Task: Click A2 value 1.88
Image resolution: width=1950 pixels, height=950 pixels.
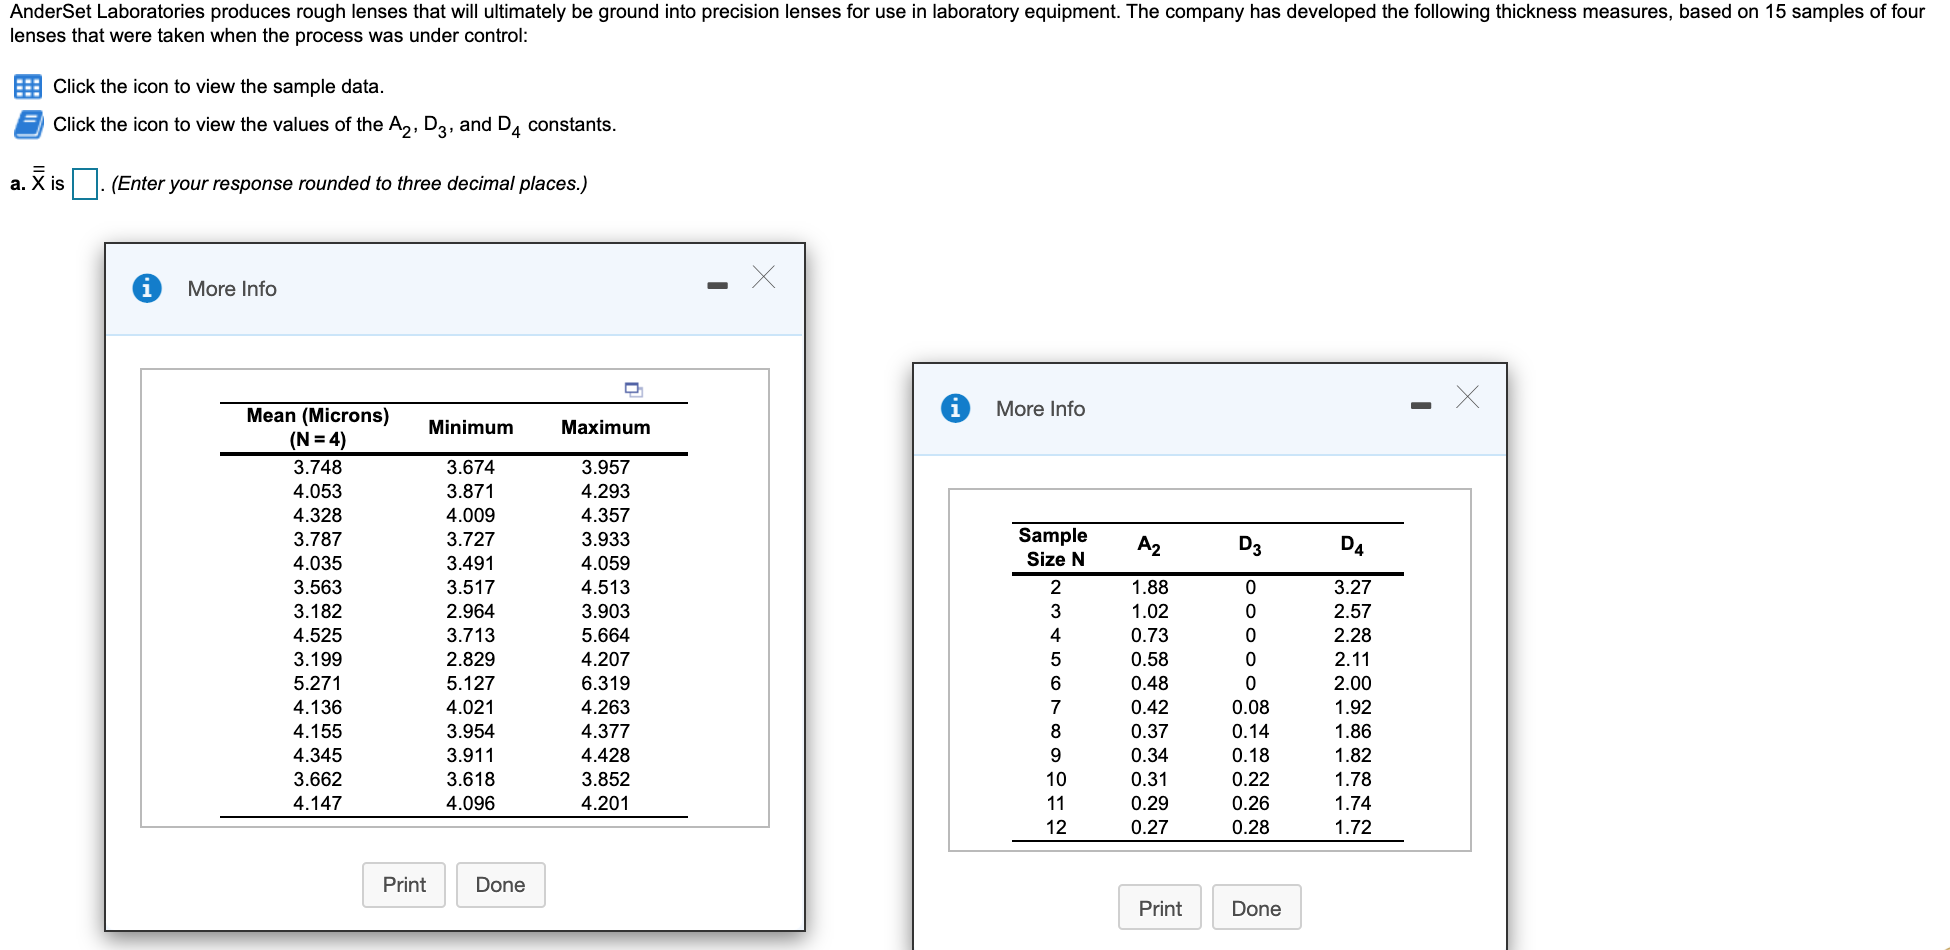Action: pyautogui.click(x=1150, y=587)
